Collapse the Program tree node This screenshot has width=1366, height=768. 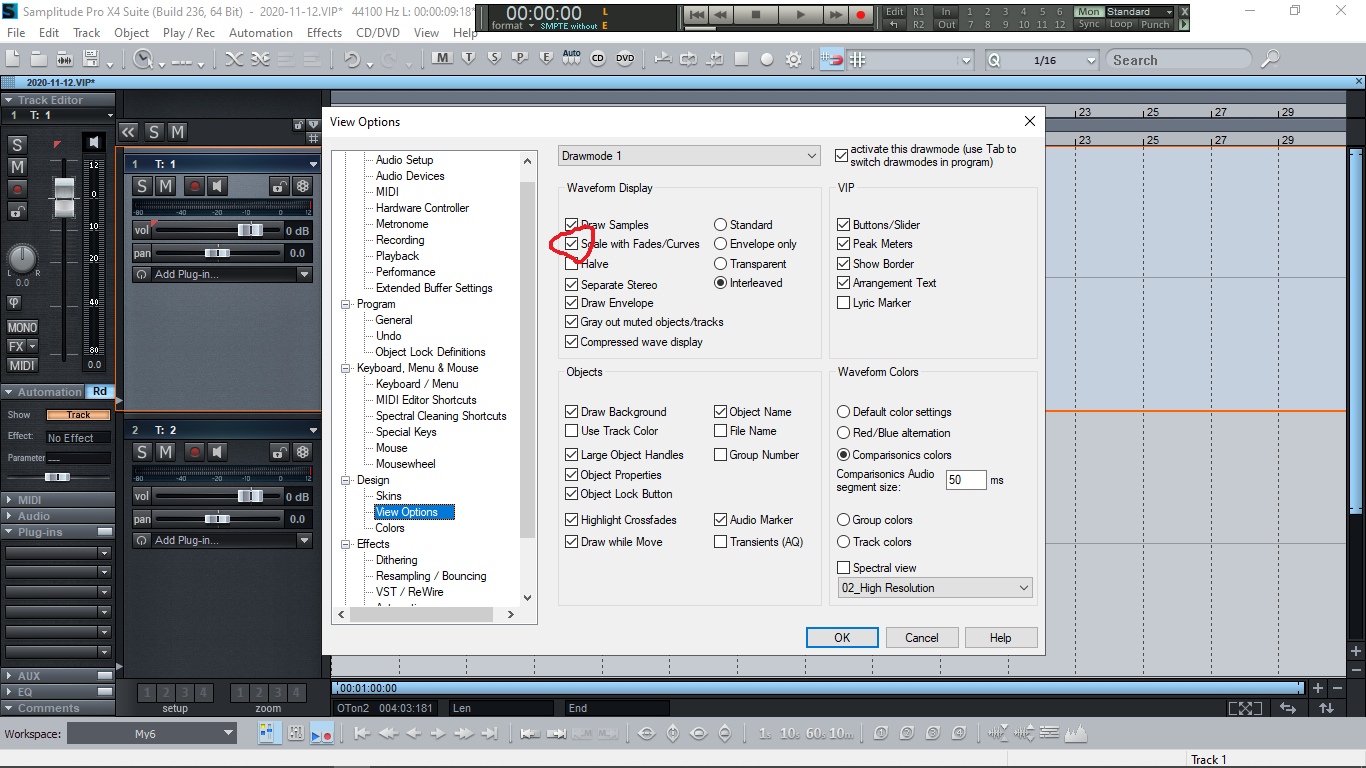(347, 304)
